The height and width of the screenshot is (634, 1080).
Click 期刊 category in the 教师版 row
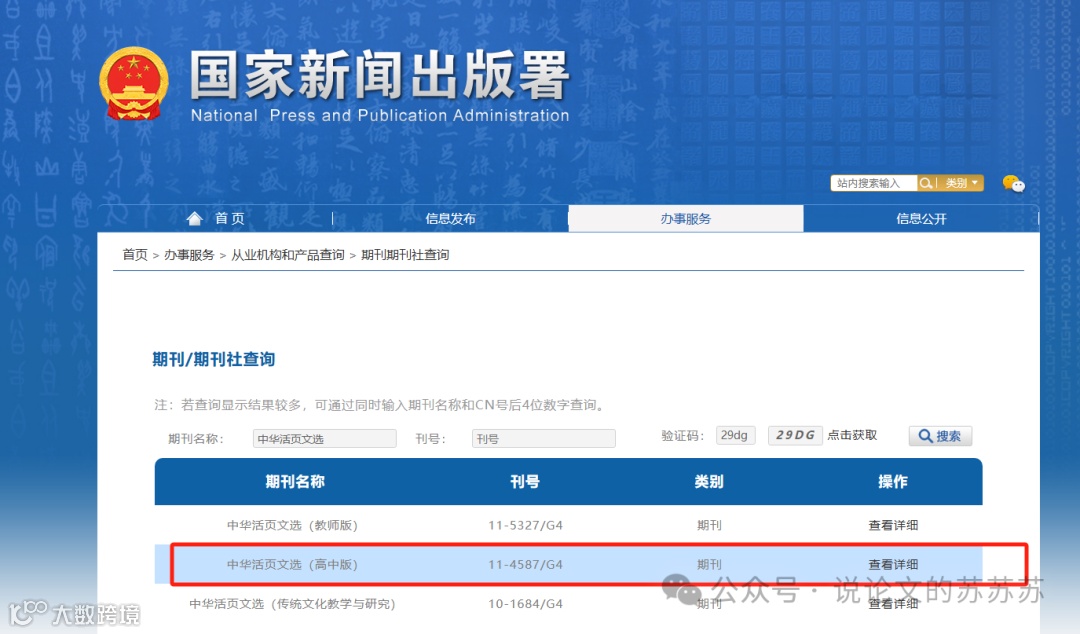coord(709,525)
